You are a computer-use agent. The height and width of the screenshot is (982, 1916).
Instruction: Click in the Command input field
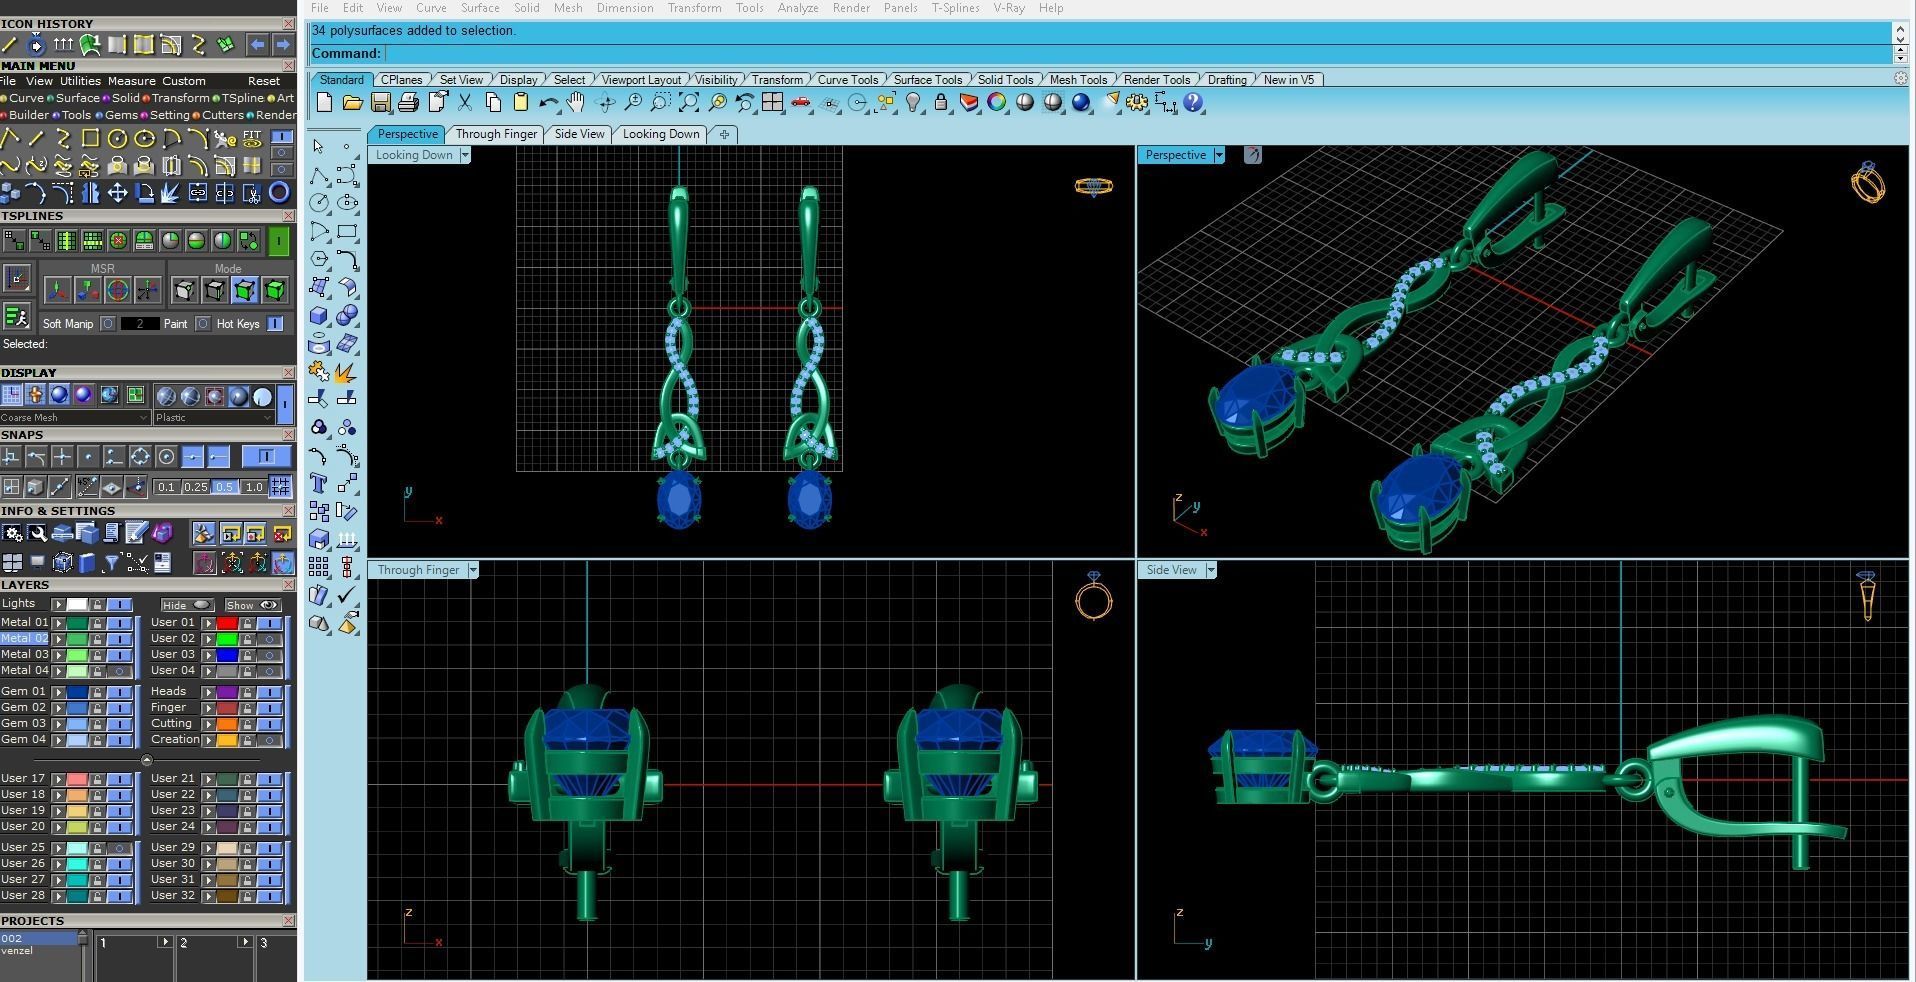[1138, 54]
